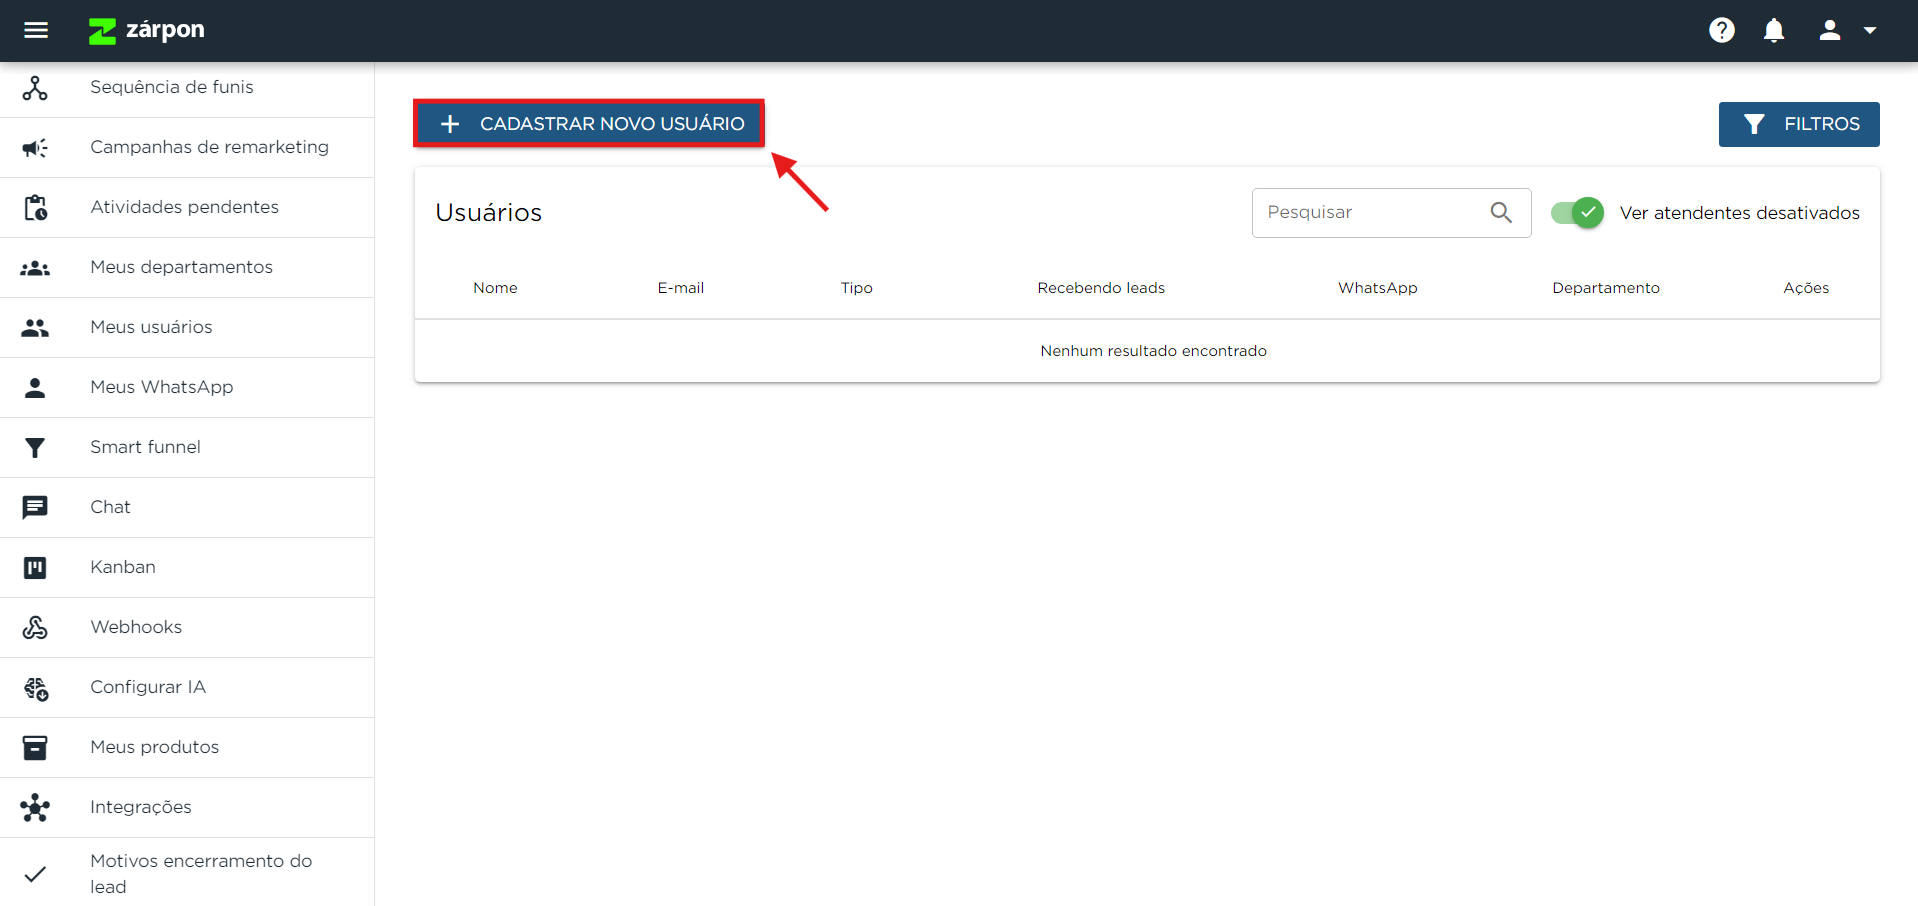Screen dimensions: 1918x906
Task: Open the hamburger menu icon
Action: [x=36, y=30]
